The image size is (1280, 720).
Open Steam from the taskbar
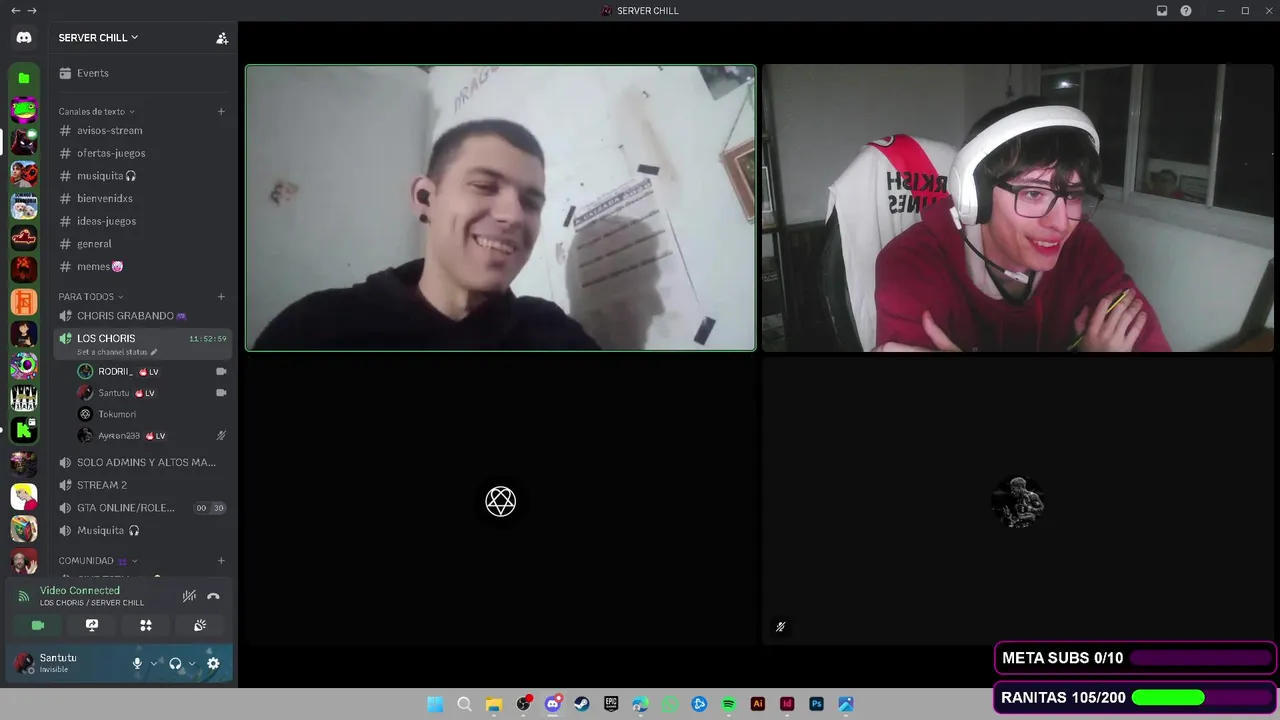582,704
